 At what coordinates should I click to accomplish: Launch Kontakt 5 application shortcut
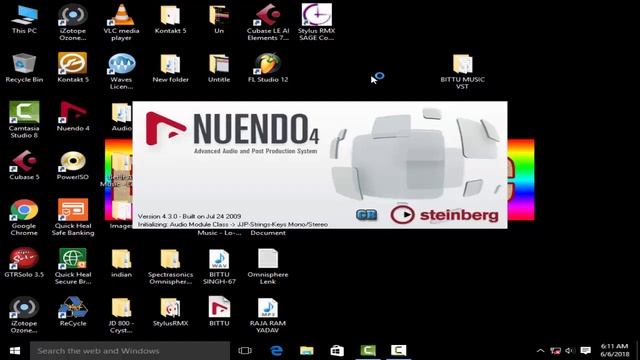pyautogui.click(x=73, y=68)
